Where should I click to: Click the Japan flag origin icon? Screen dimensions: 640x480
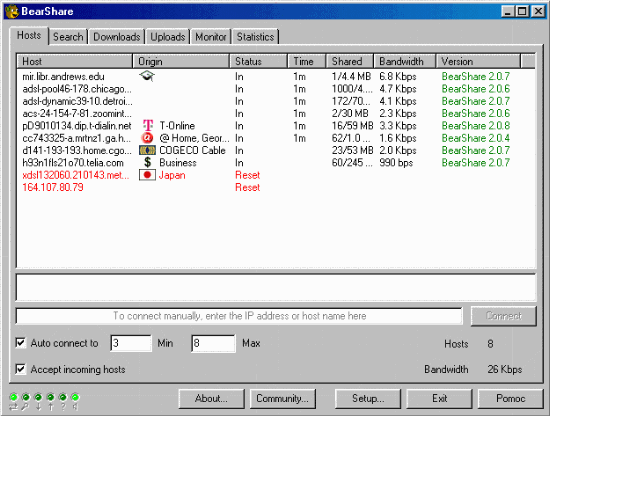147,175
